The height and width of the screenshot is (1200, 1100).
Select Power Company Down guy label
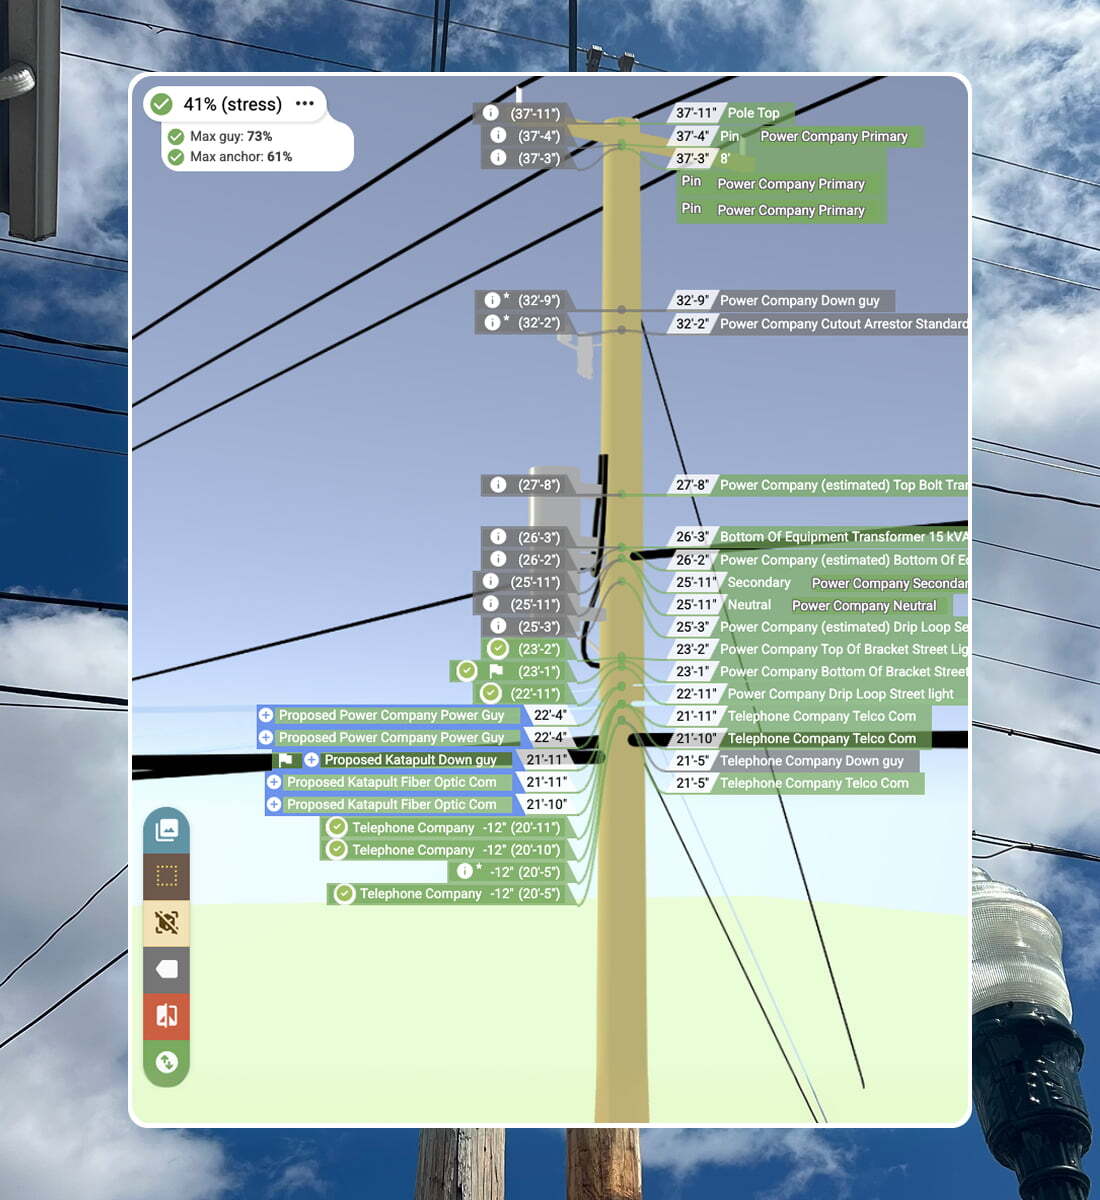[800, 300]
